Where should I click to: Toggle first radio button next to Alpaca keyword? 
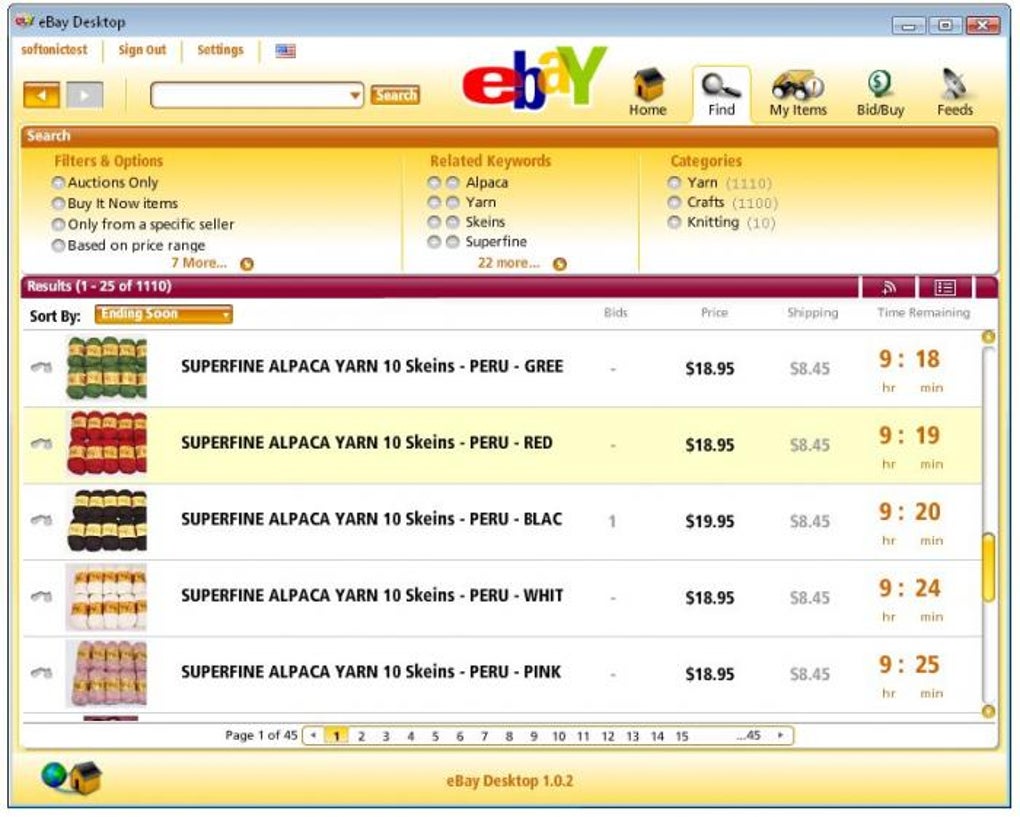click(x=434, y=183)
